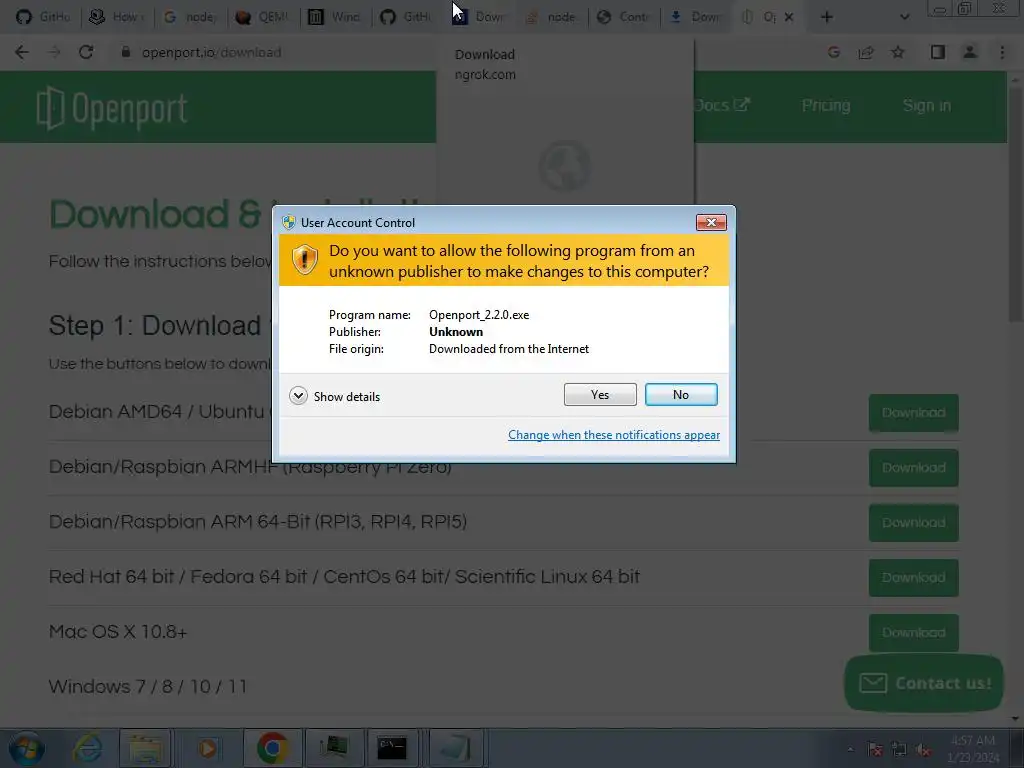
Task: Switch to the 'Cont' tab
Action: pyautogui.click(x=625, y=17)
